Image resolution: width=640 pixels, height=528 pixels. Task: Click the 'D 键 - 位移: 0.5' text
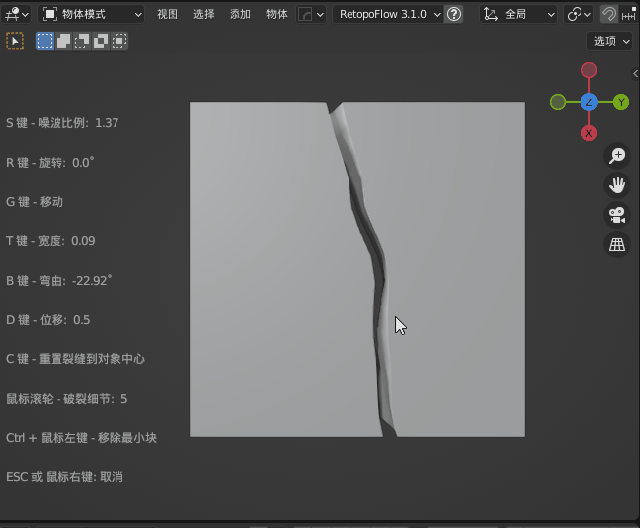click(48, 319)
